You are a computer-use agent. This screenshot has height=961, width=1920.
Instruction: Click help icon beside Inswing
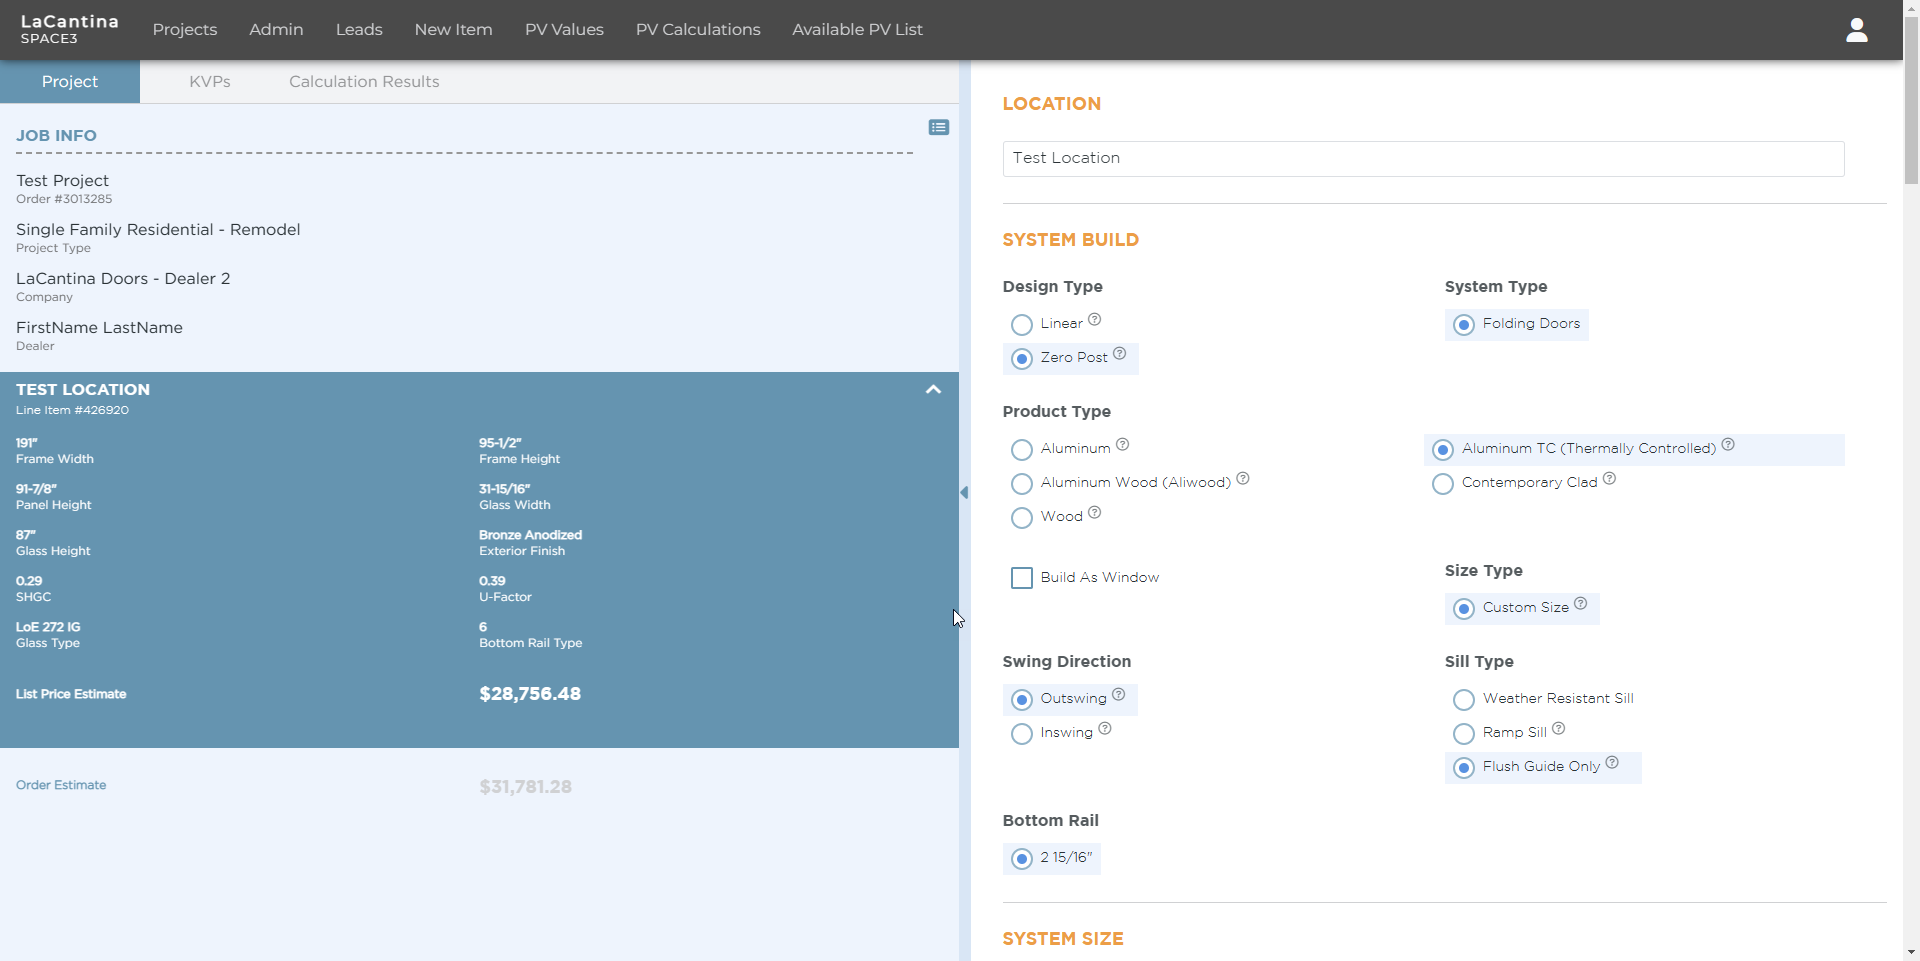[1104, 729]
